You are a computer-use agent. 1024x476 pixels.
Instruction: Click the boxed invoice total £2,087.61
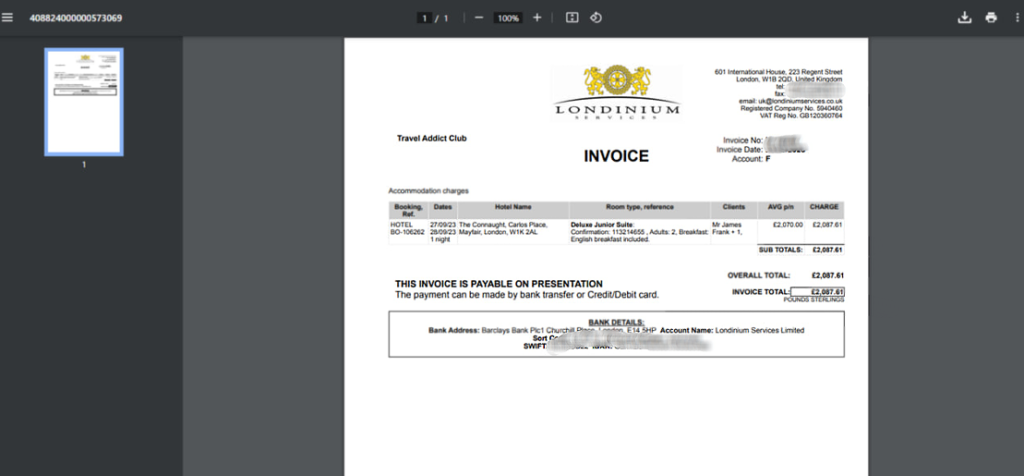click(818, 291)
